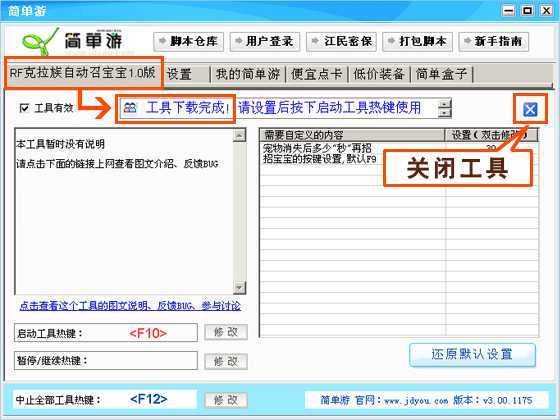Click the 设置(双击修改) column header
Image resolution: width=560 pixels, height=420 pixels.
(491, 135)
